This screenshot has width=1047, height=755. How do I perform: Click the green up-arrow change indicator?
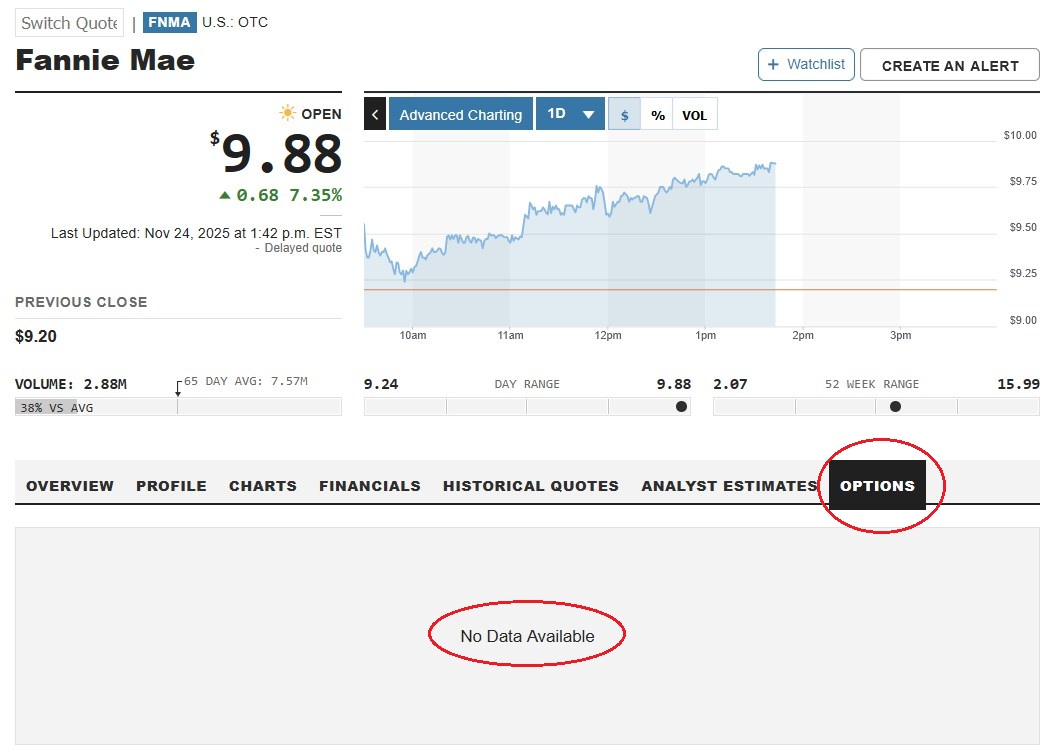pyautogui.click(x=225, y=196)
